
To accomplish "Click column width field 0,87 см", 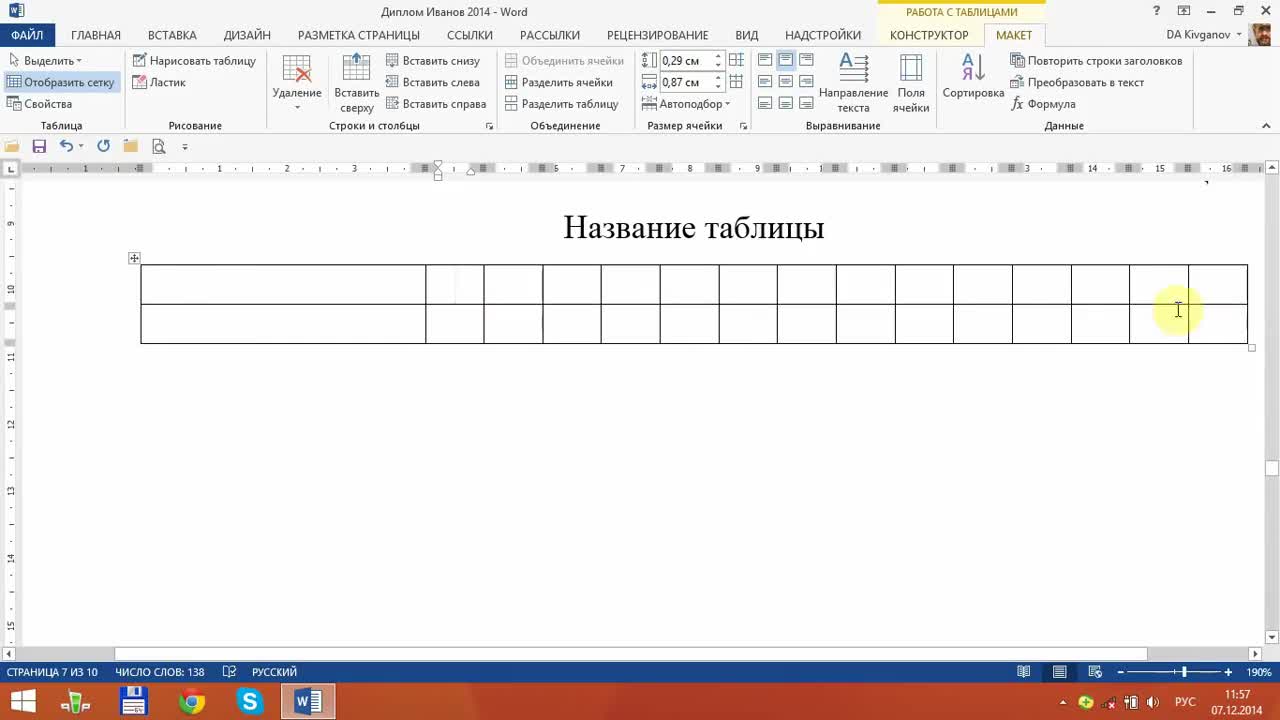I will point(686,82).
